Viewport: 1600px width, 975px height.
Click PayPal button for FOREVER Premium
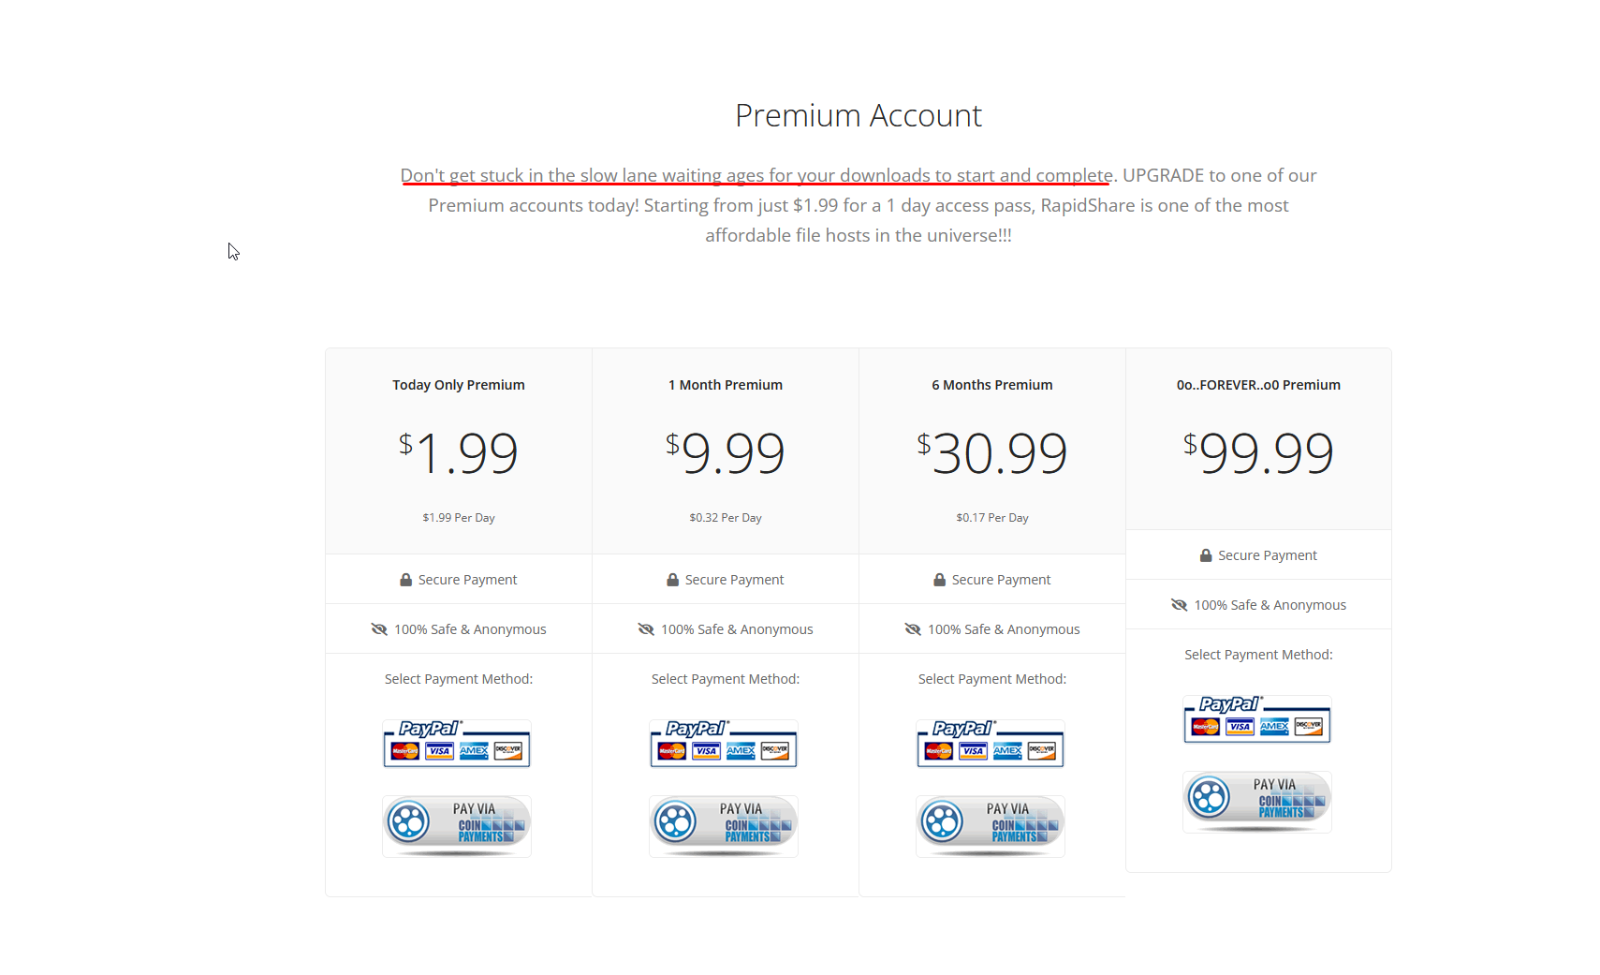coord(1257,719)
